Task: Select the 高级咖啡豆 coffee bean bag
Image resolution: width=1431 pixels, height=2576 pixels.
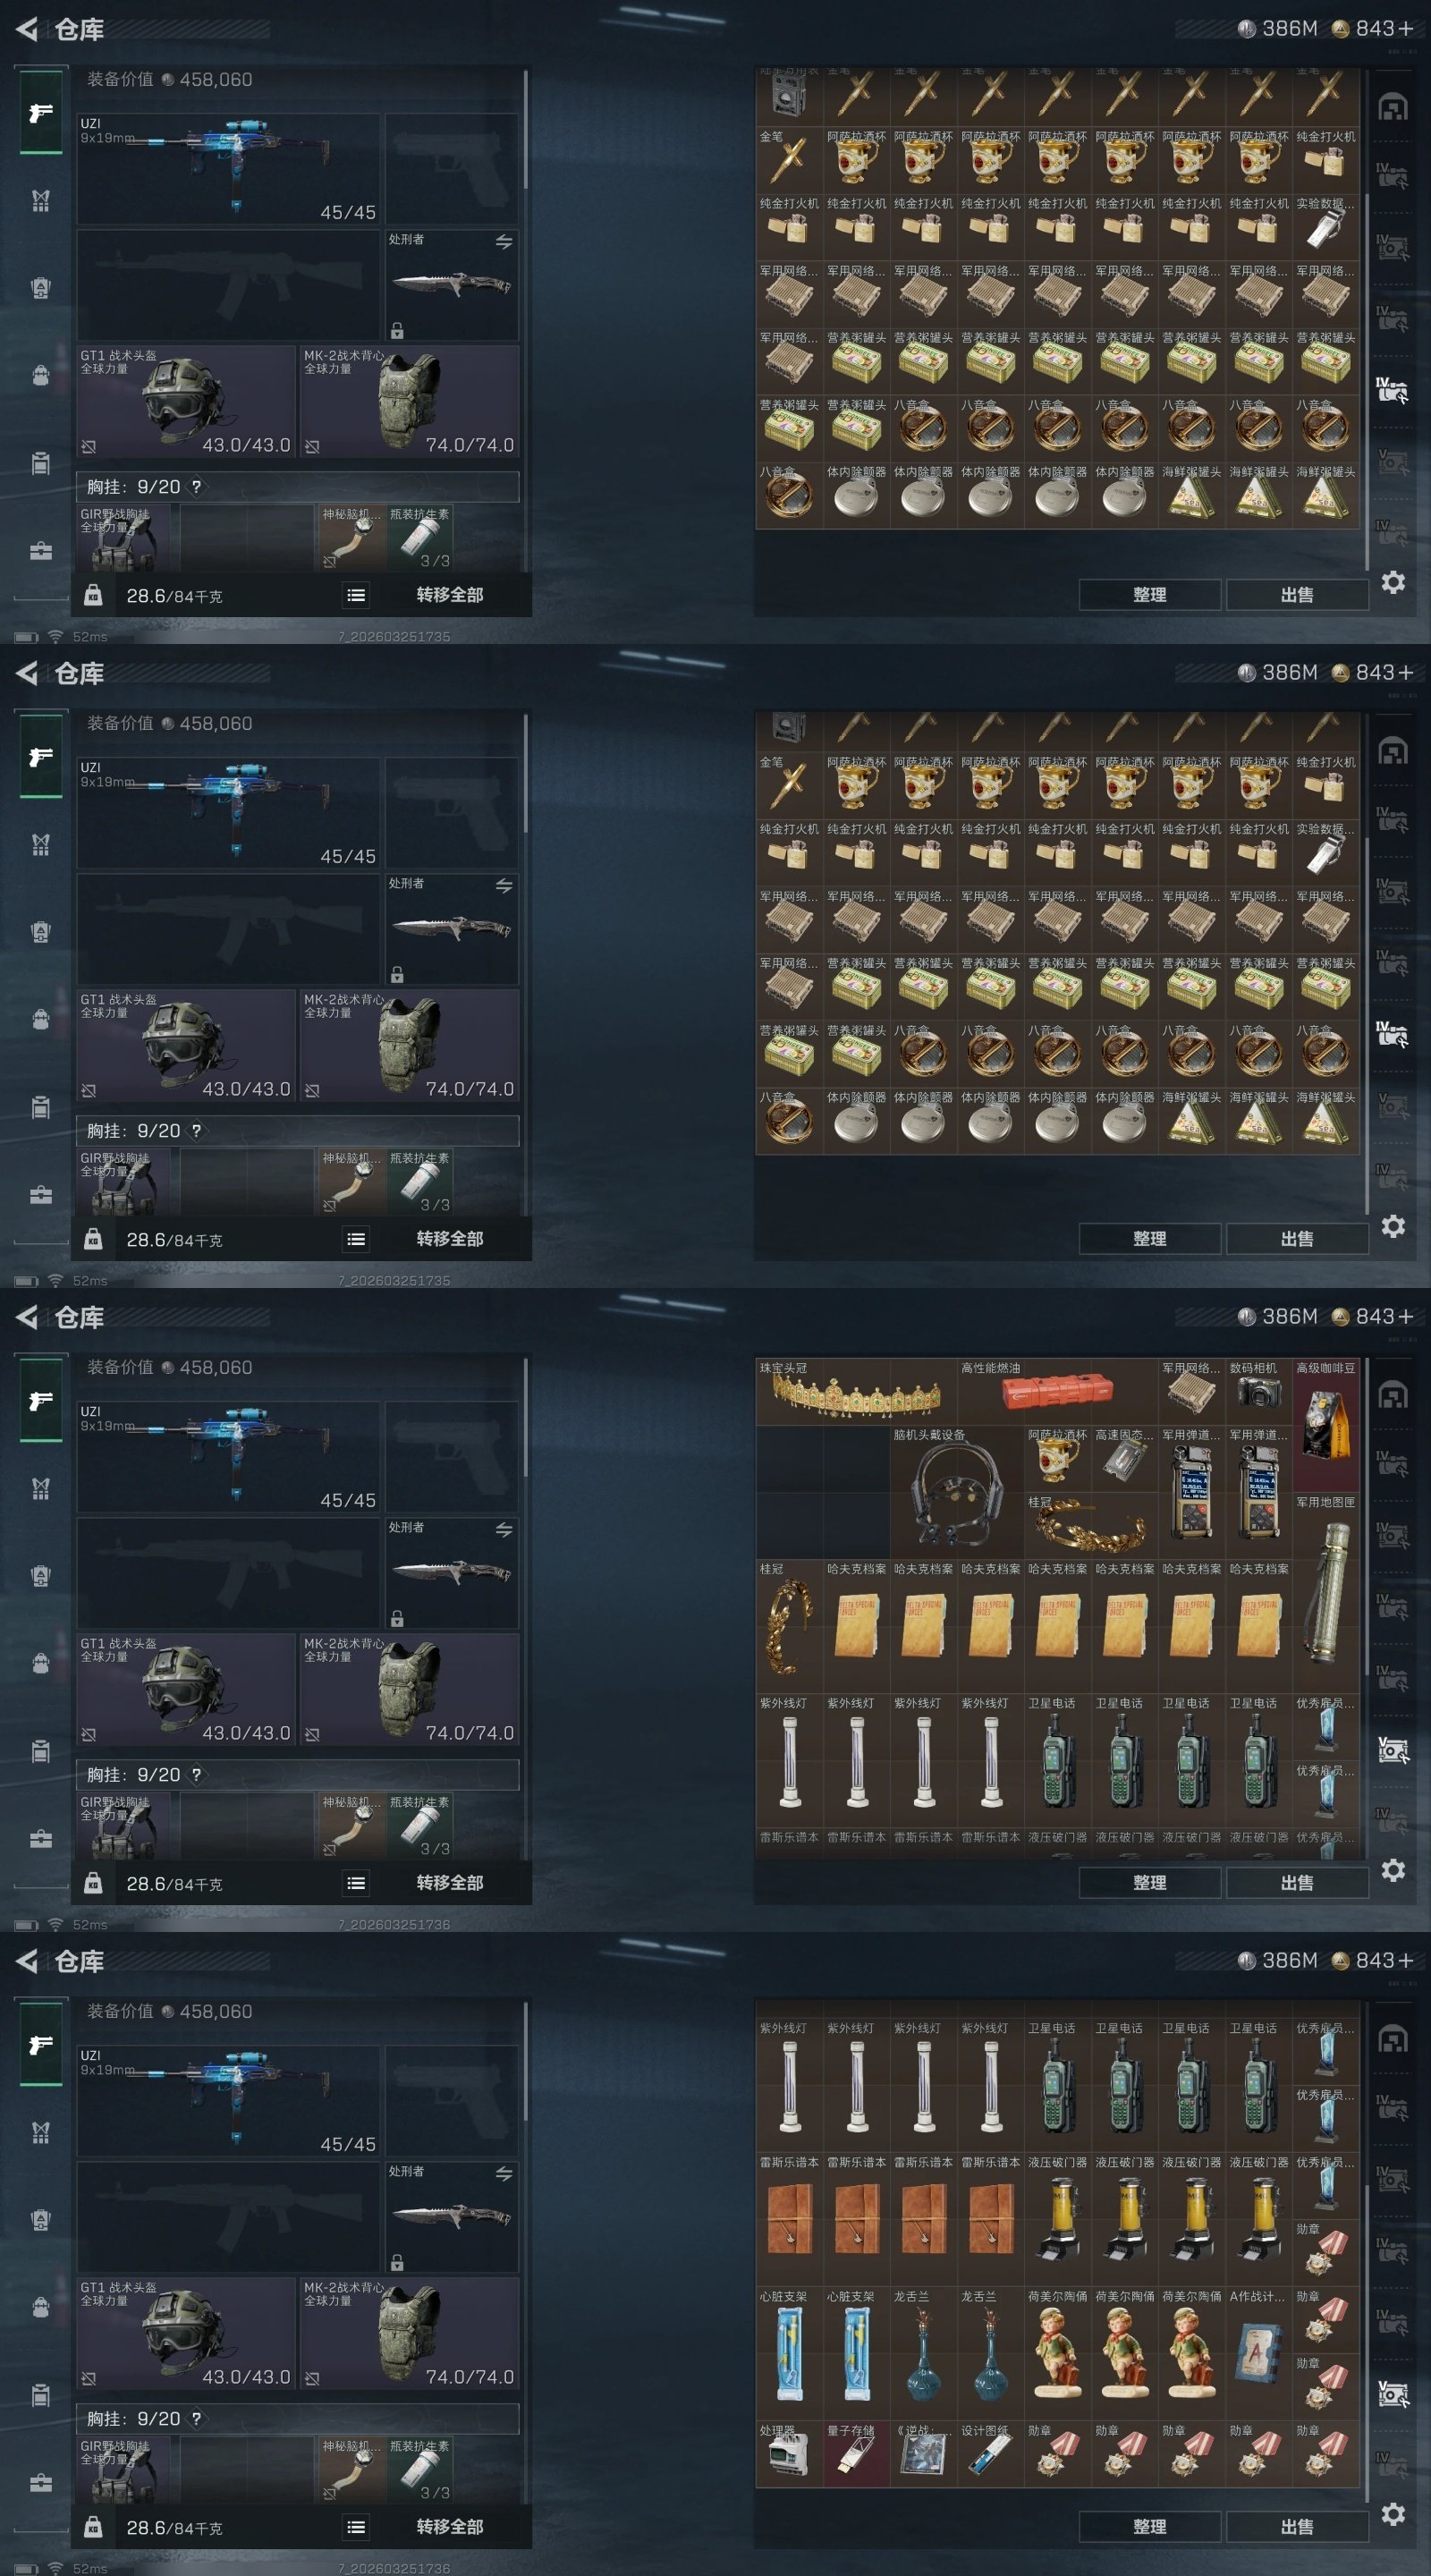Action: 1326,1425
